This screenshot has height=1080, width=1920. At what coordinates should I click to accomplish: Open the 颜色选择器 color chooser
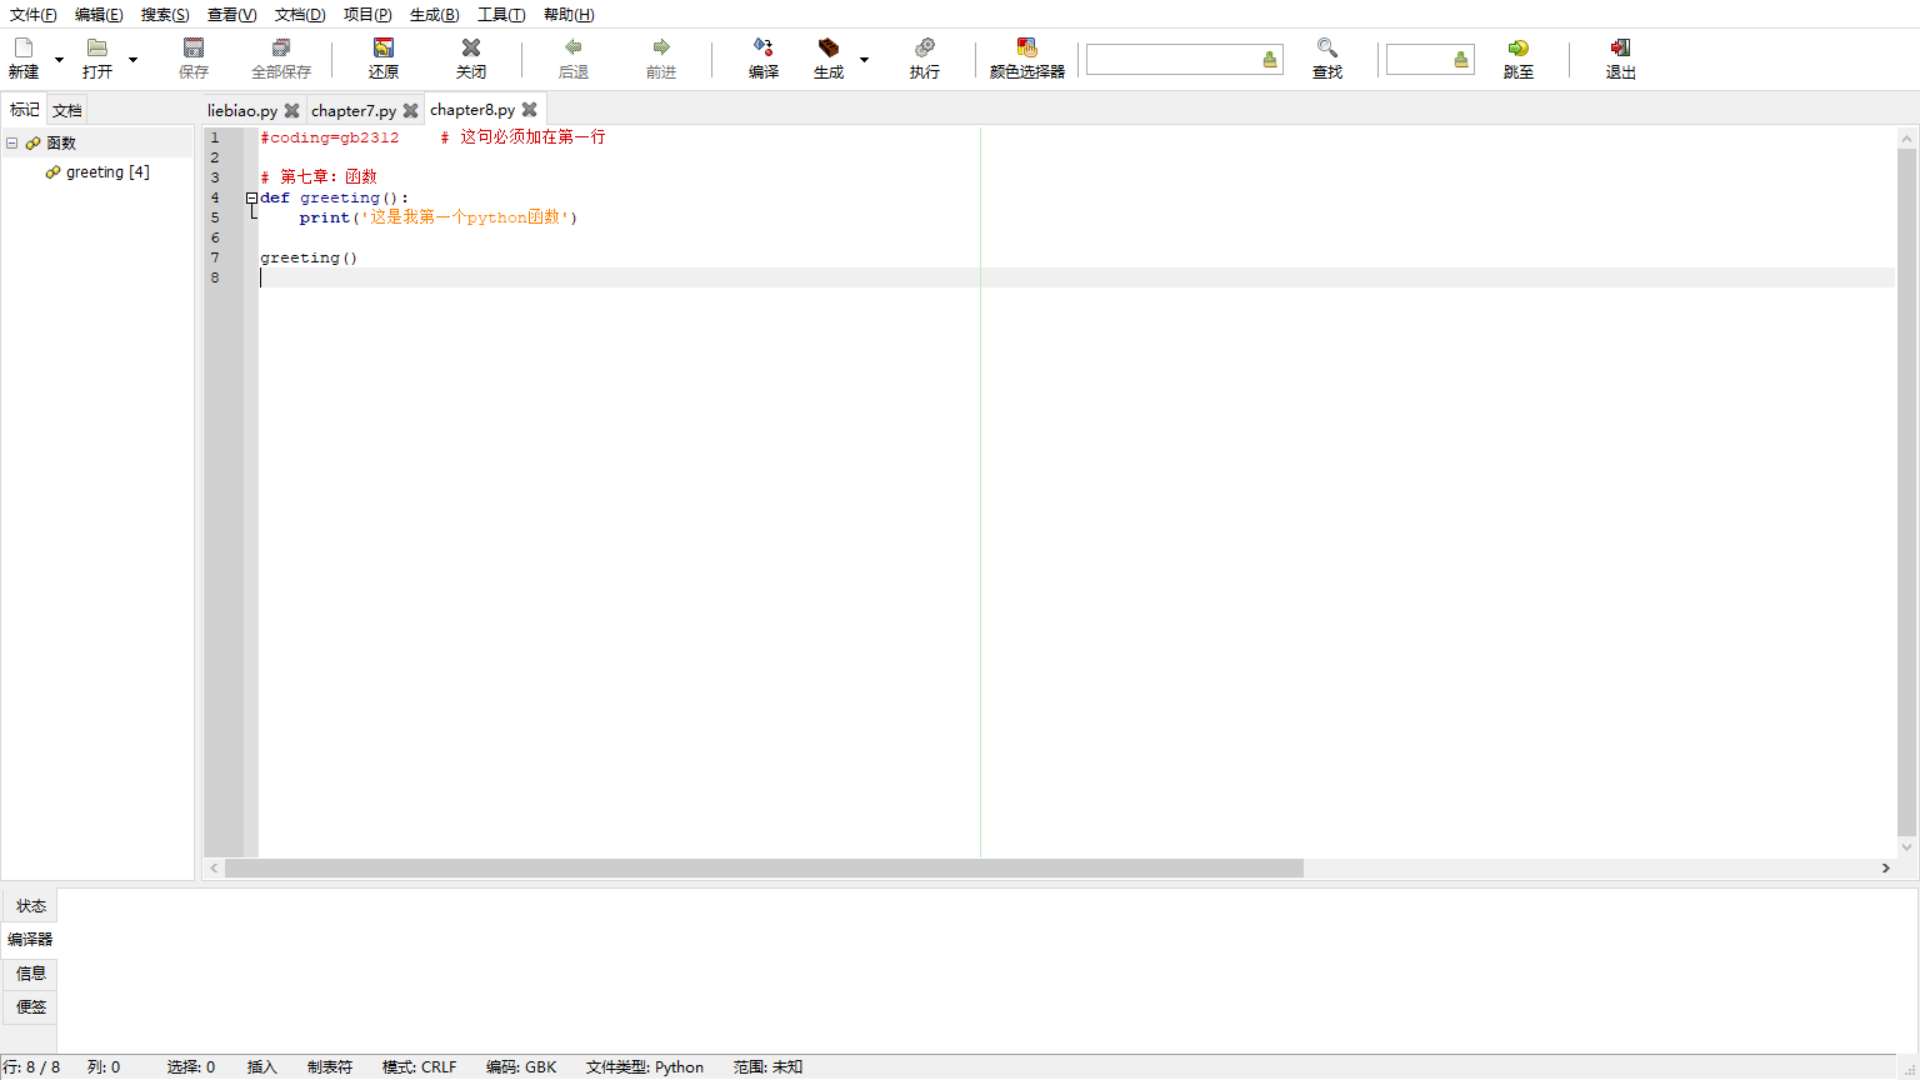click(1027, 58)
